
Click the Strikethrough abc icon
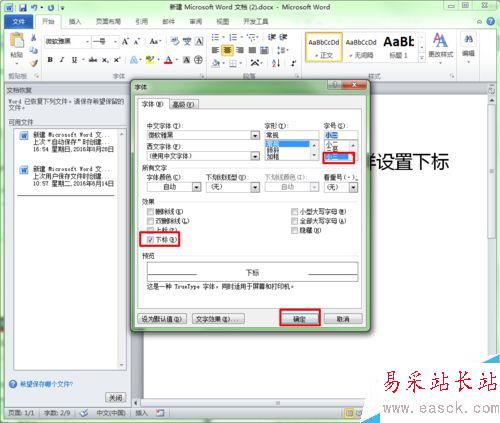(93, 60)
